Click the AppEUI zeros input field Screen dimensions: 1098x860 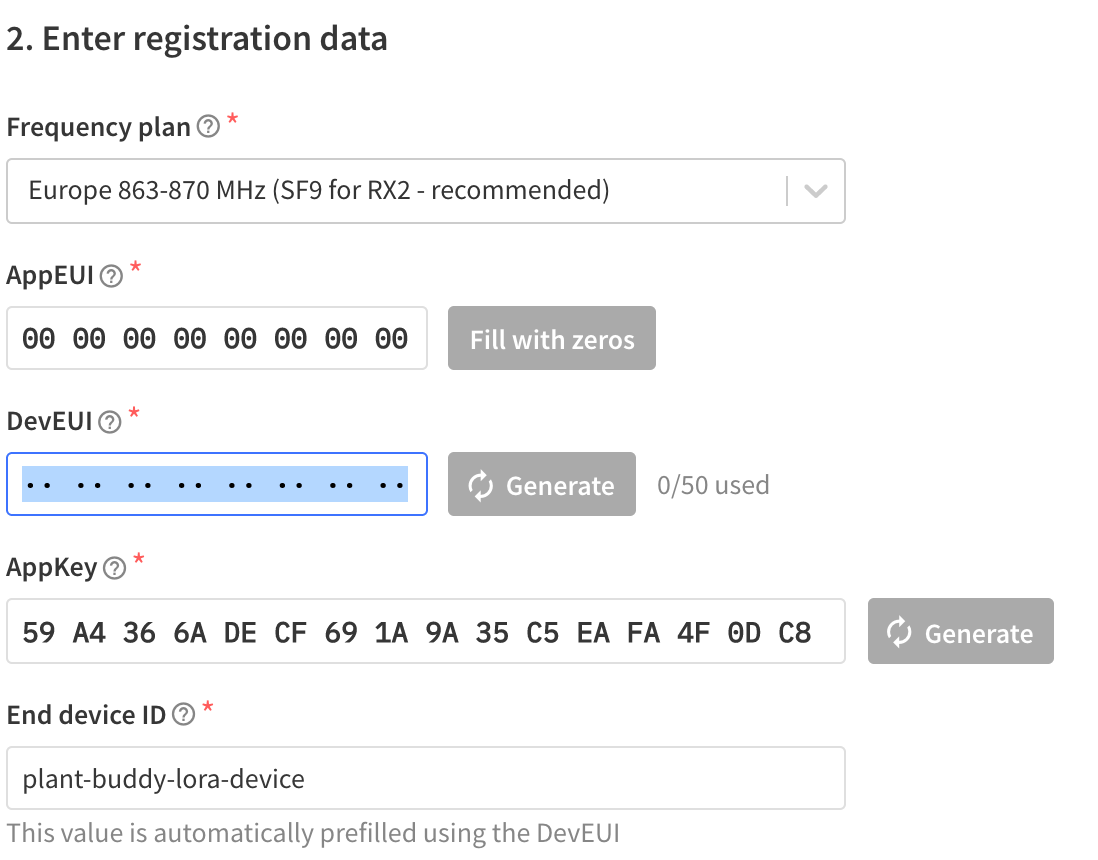[x=217, y=338]
